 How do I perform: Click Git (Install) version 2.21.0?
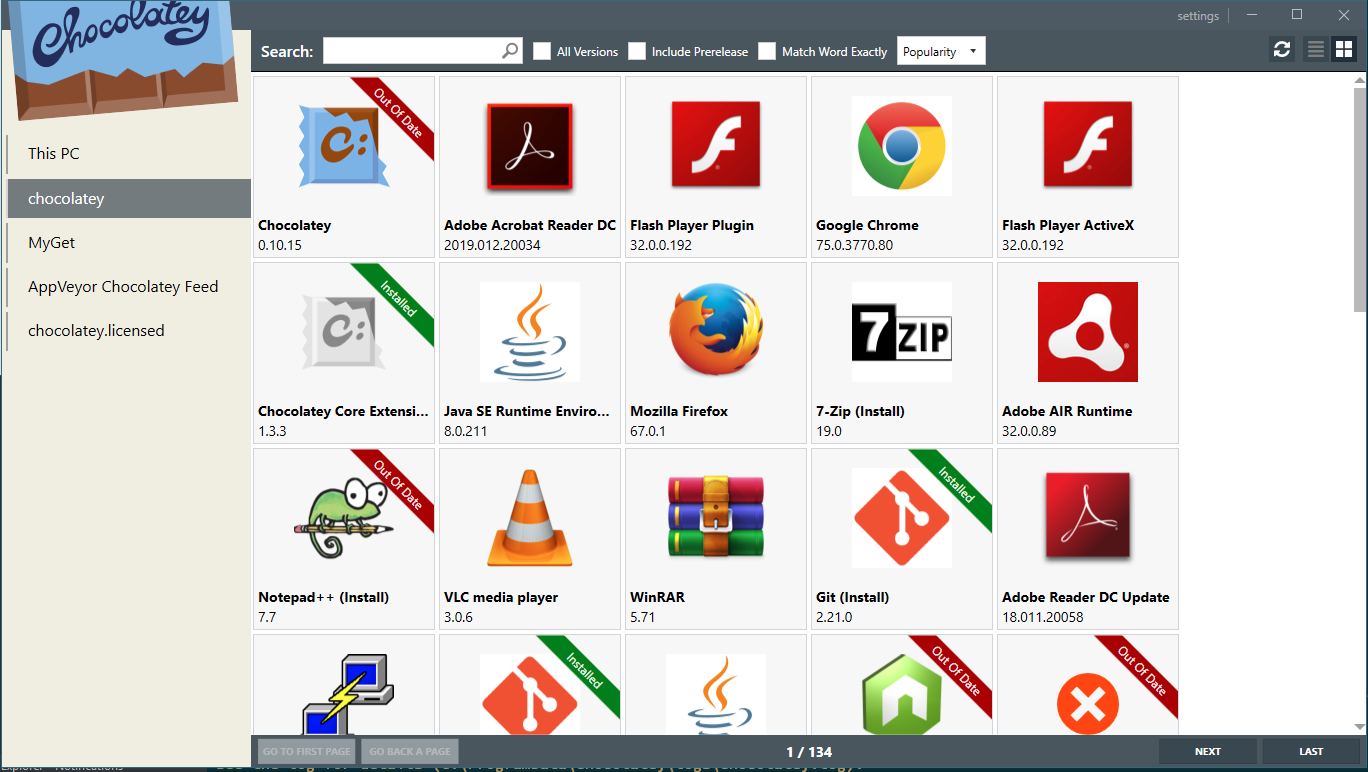click(834, 617)
